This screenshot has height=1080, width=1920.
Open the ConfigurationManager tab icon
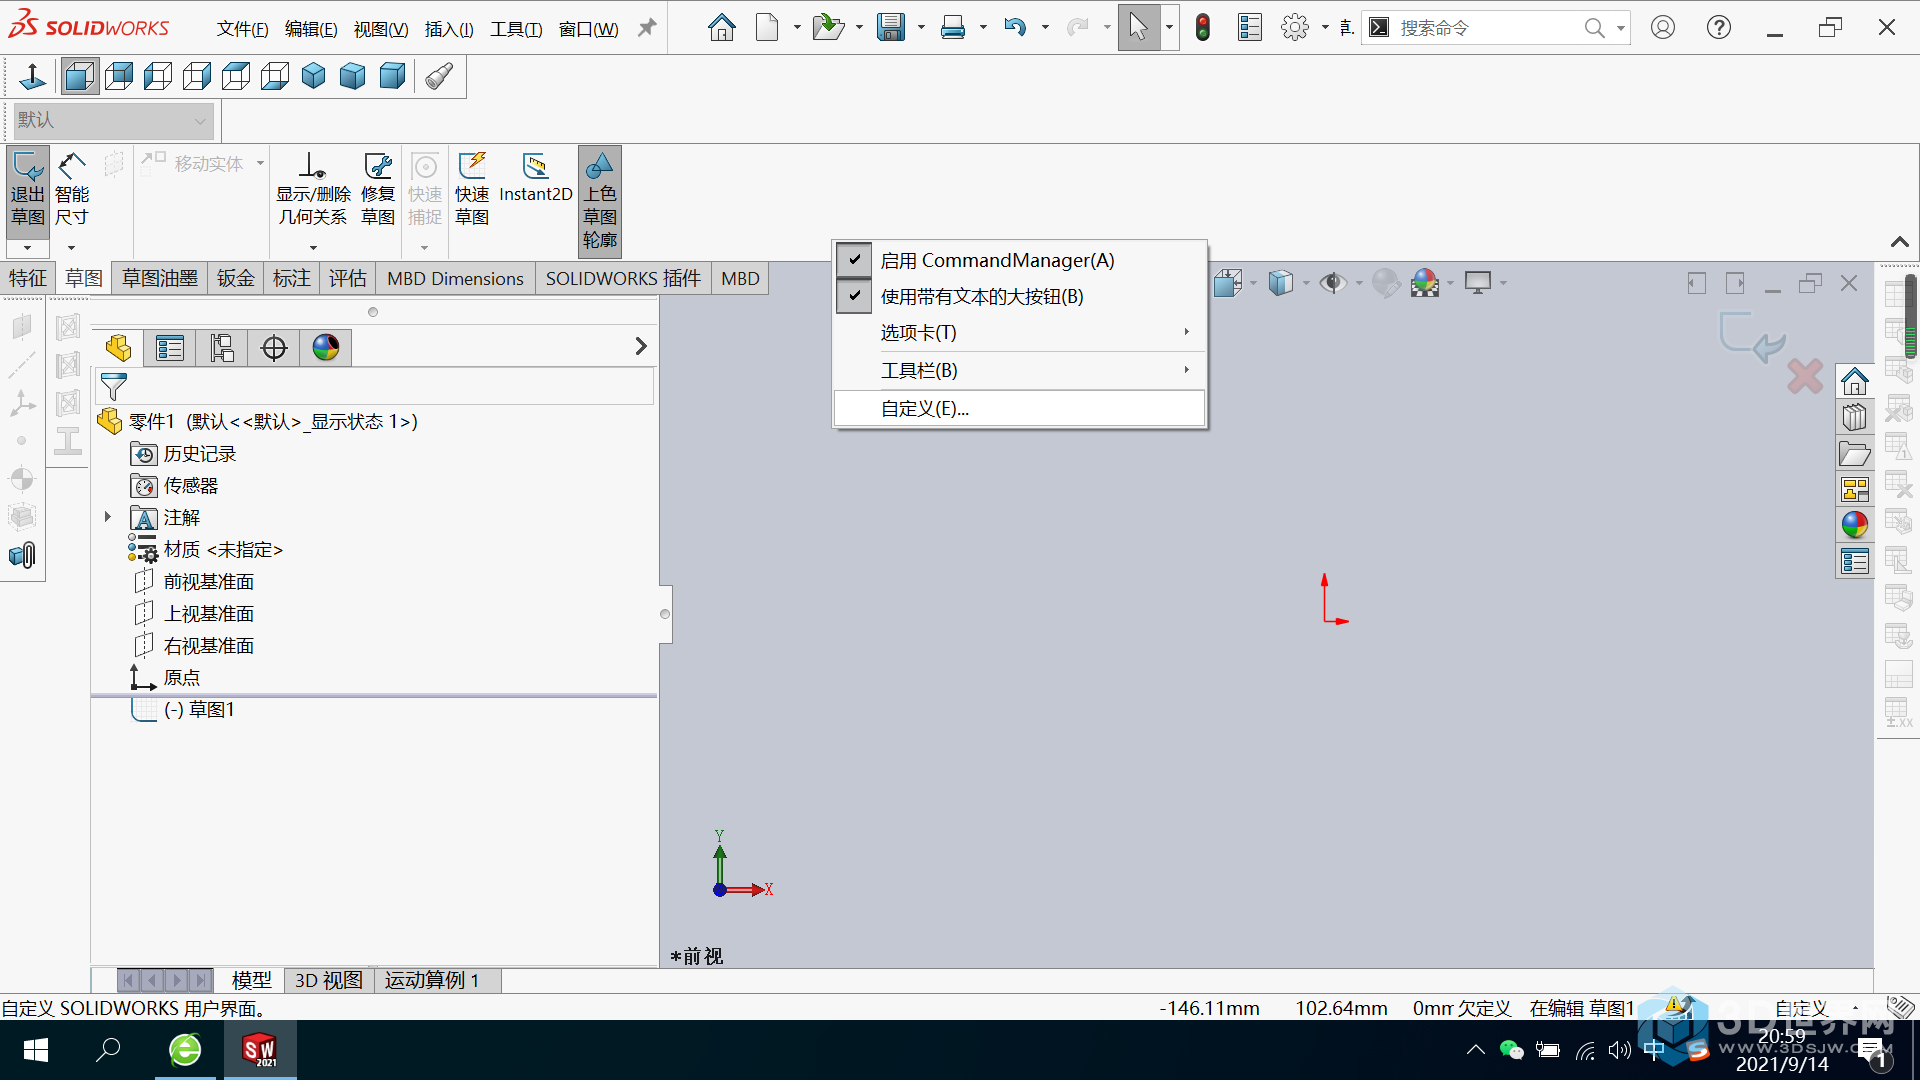point(222,348)
